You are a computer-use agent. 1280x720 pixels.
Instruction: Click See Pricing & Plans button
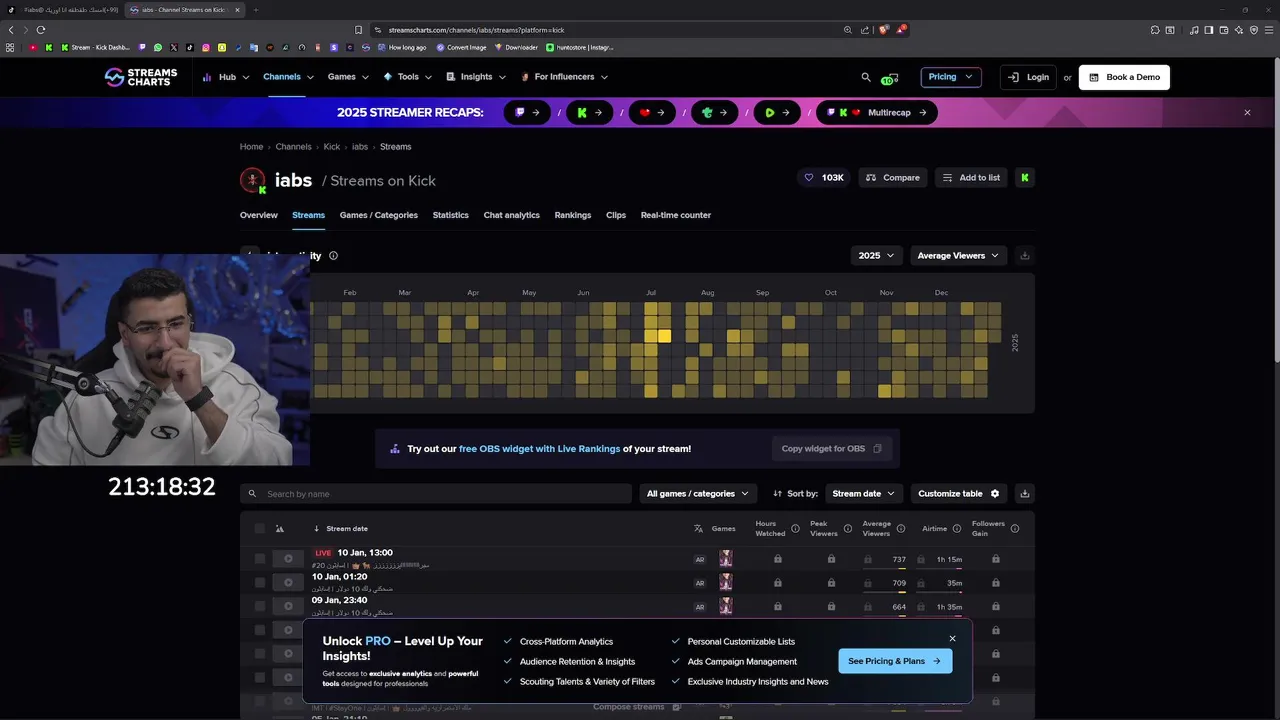point(895,661)
